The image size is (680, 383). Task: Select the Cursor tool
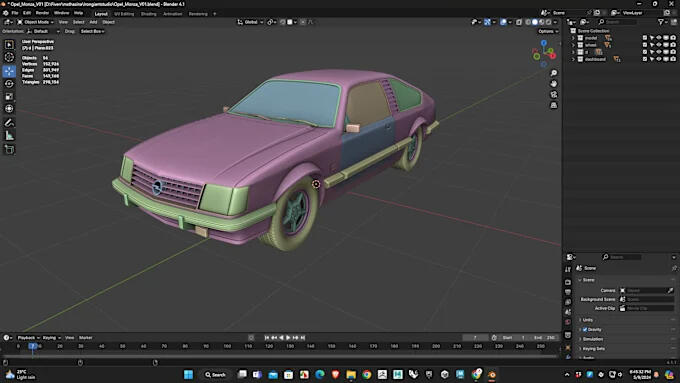pos(9,57)
